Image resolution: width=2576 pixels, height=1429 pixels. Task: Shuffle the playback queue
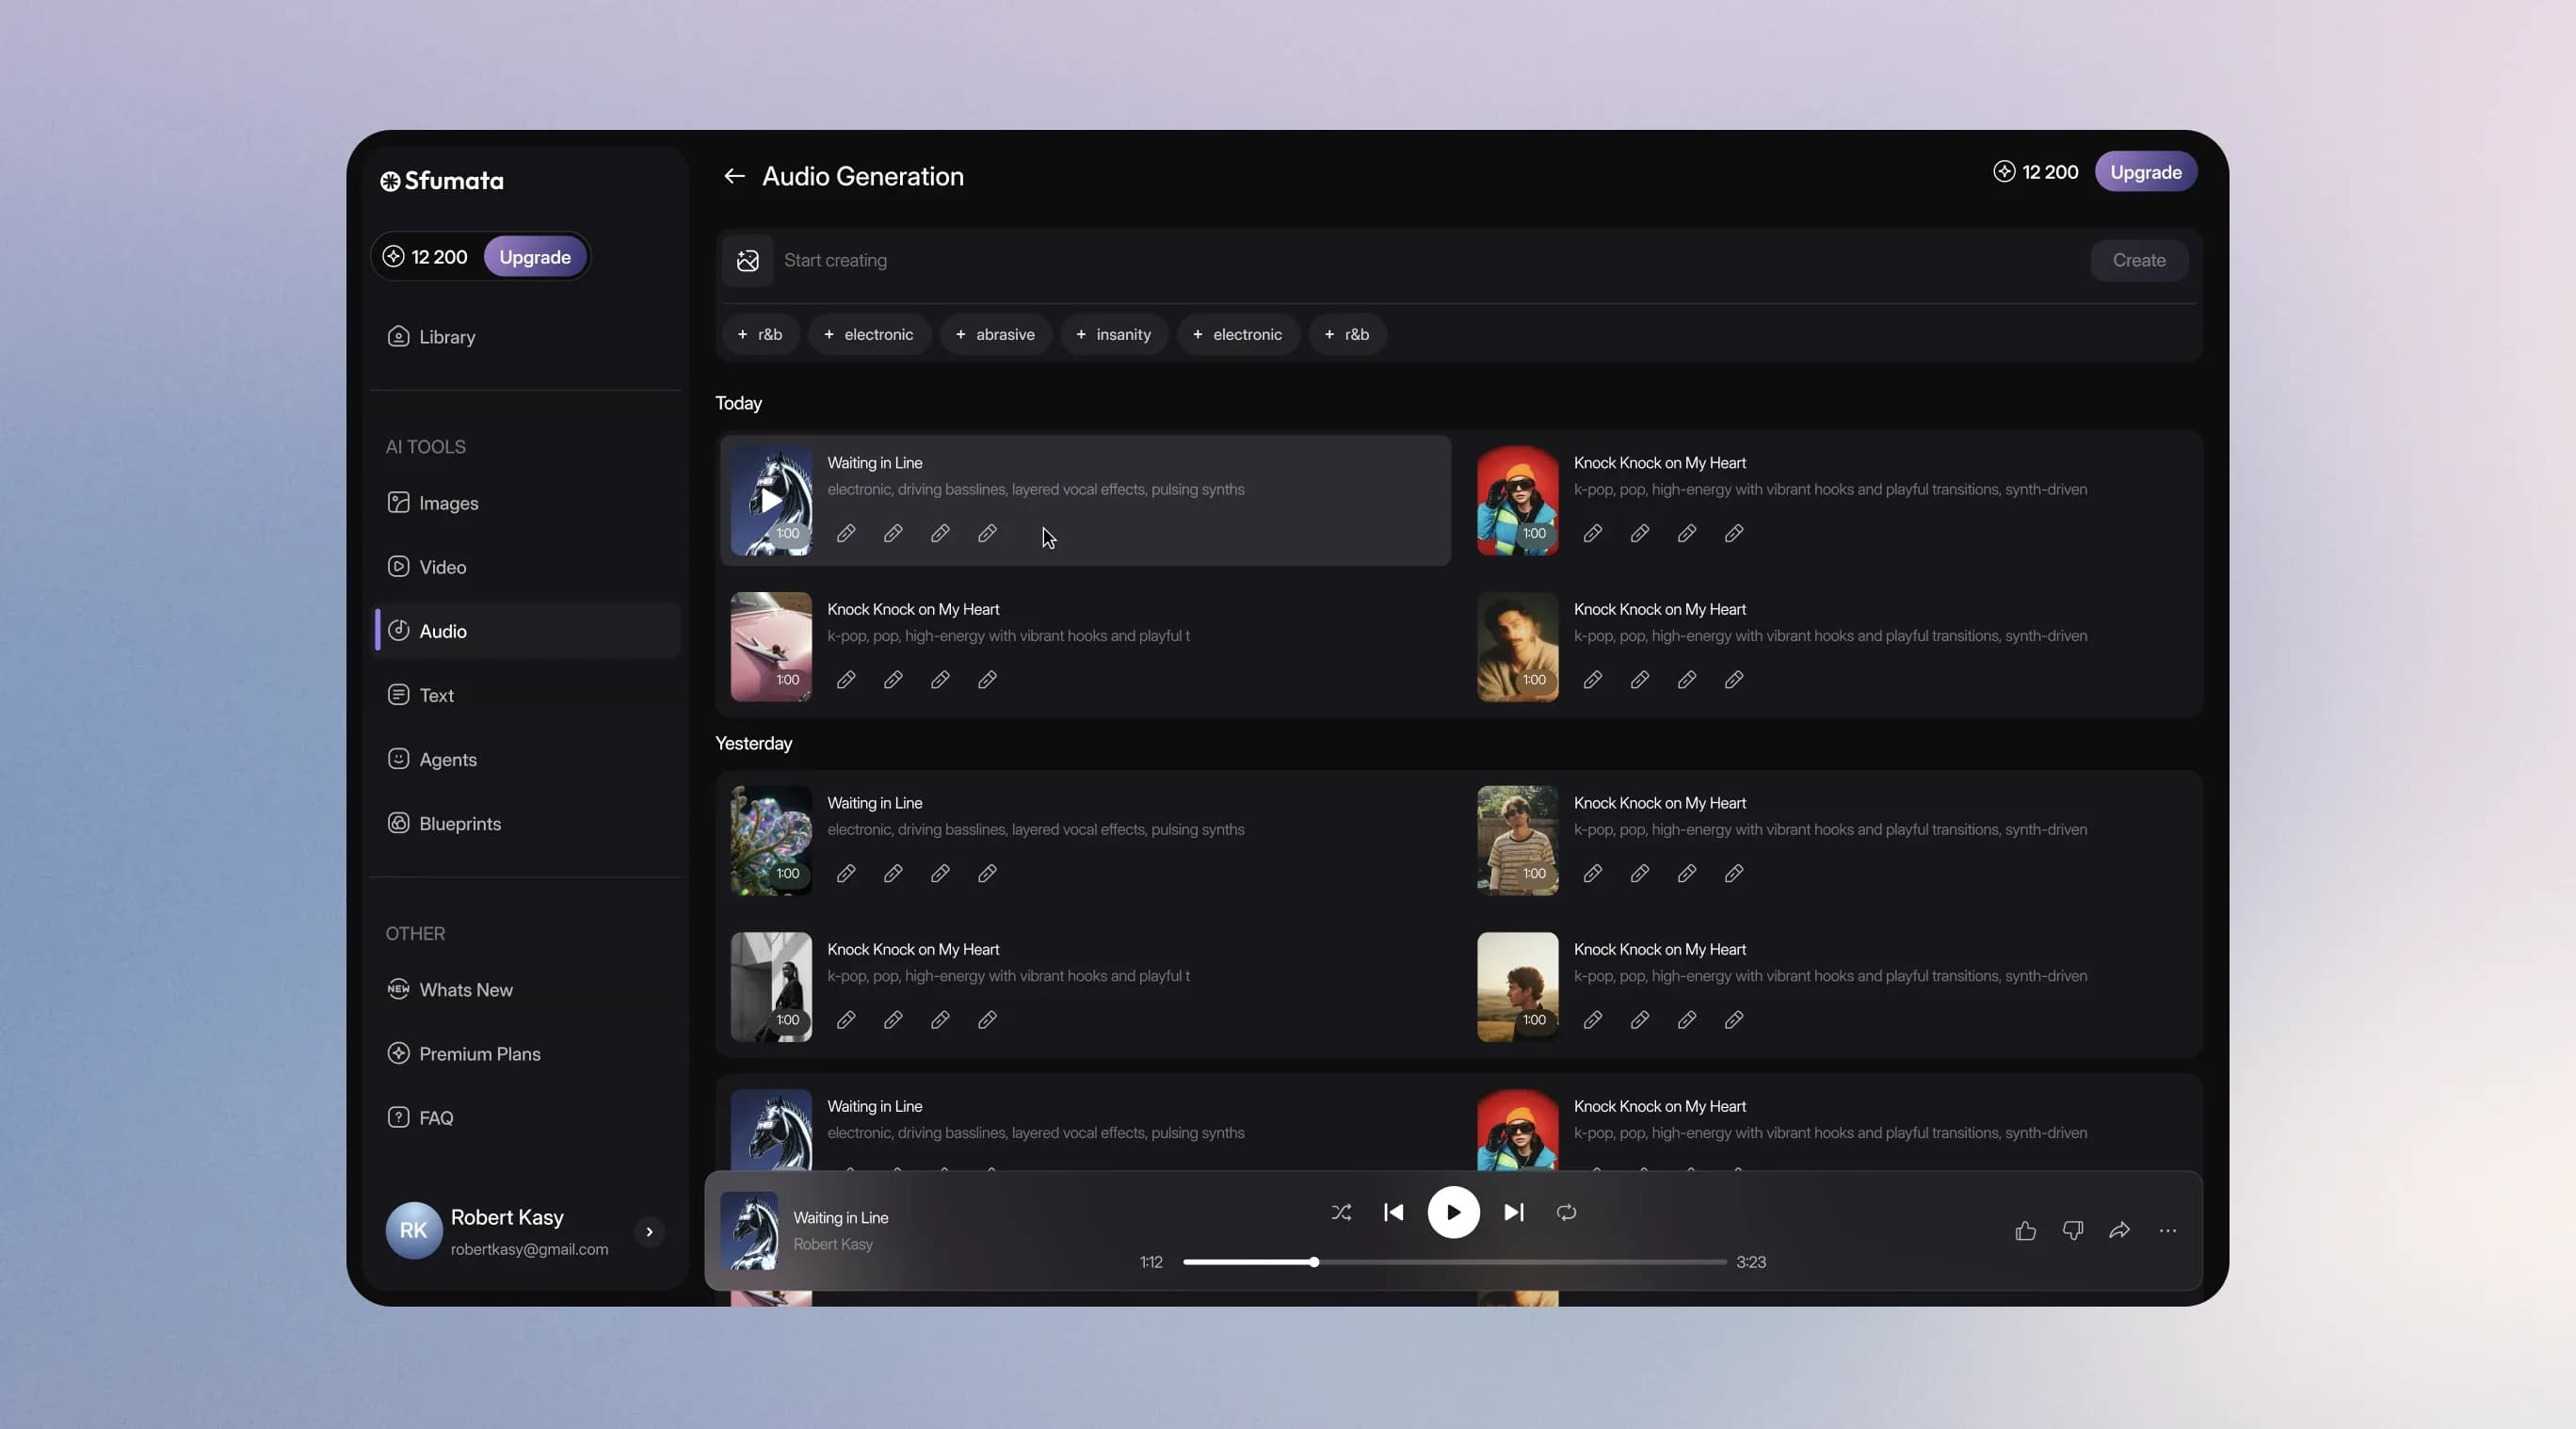(x=1341, y=1212)
